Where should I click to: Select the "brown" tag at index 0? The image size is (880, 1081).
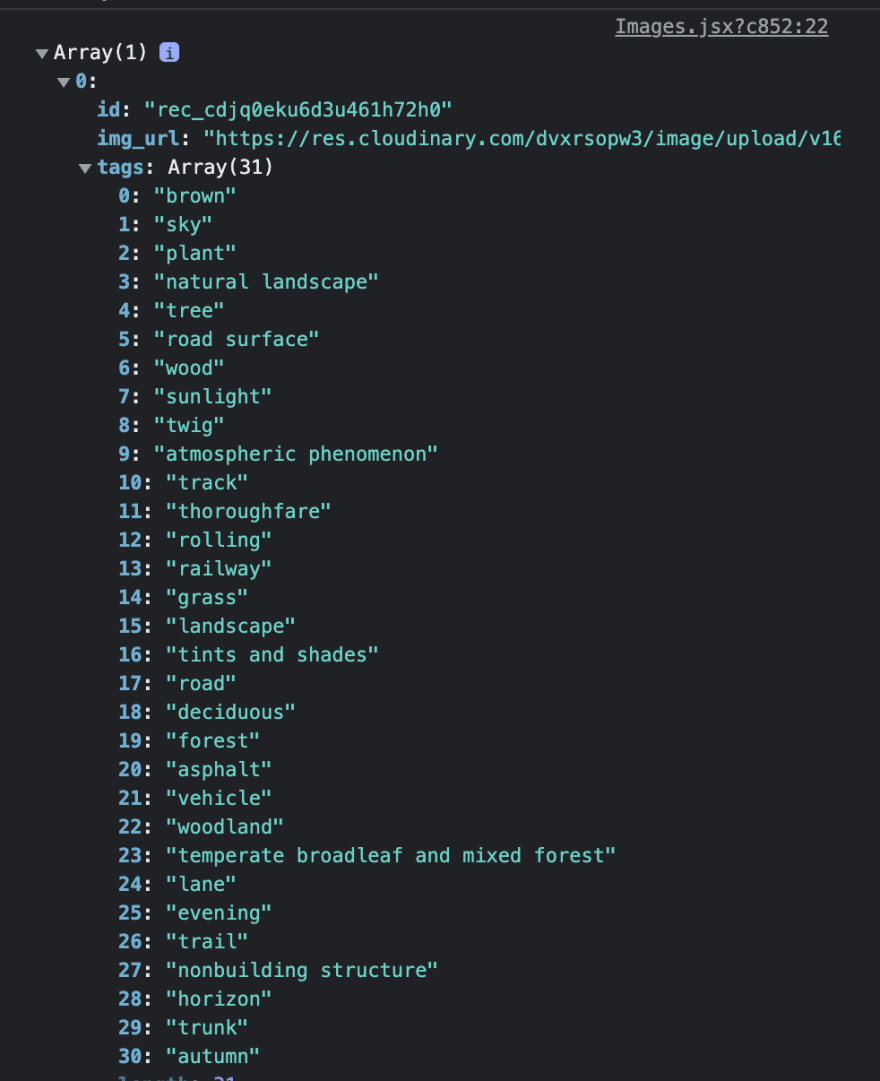click(196, 196)
